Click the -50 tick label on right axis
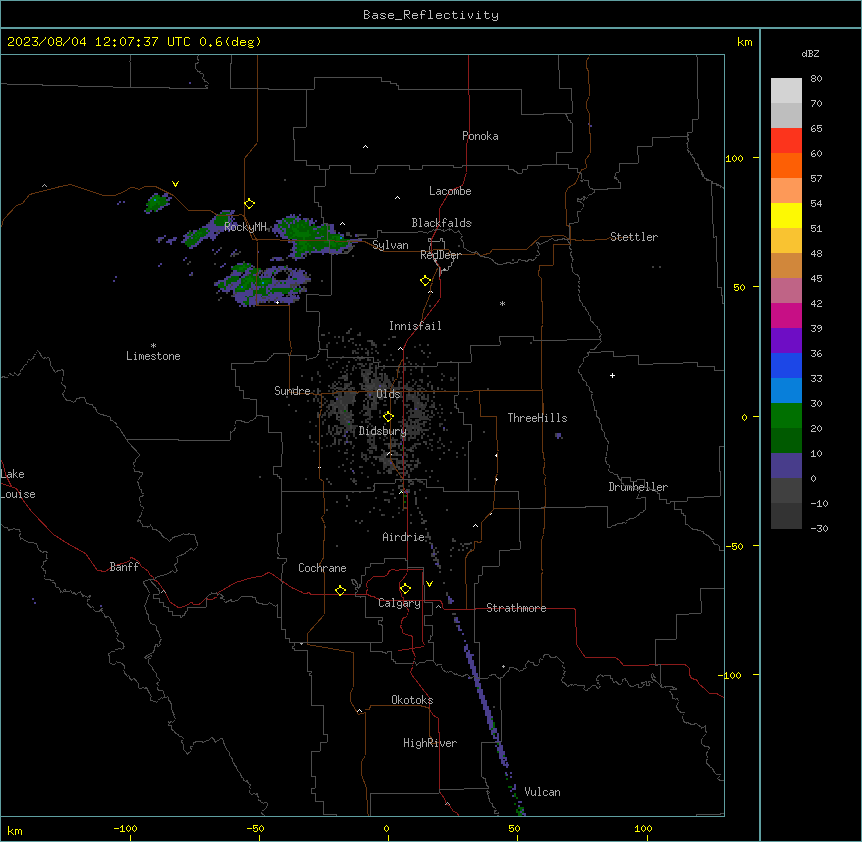Viewport: 862px width, 842px height. click(x=734, y=546)
